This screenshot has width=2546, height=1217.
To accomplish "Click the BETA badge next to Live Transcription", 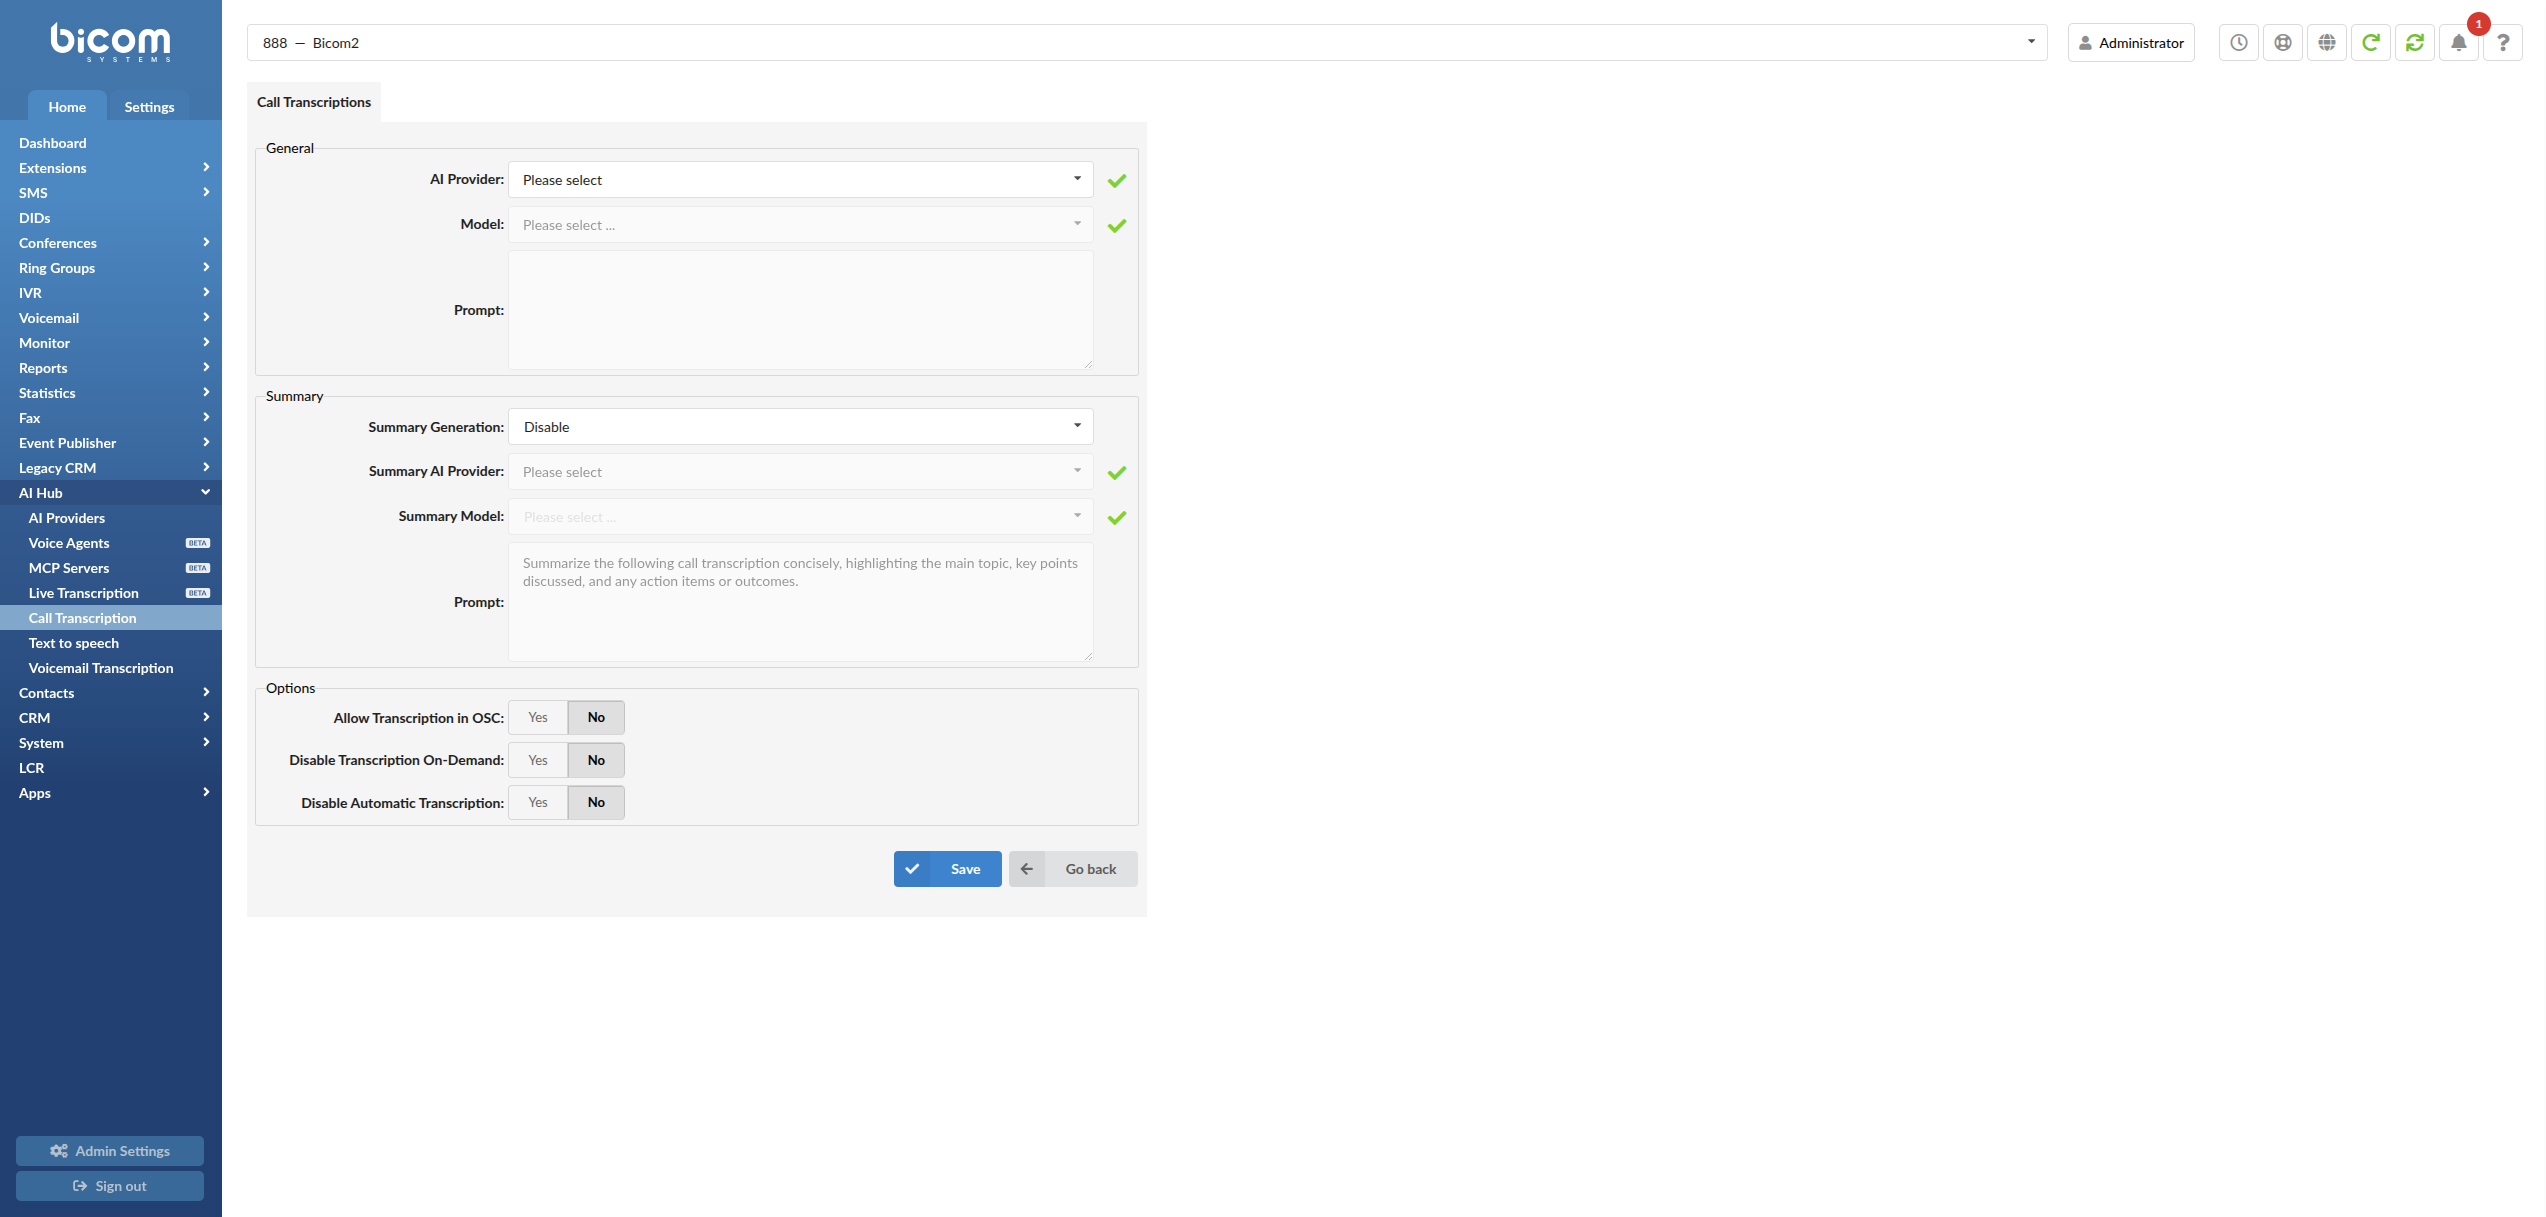I will [198, 593].
